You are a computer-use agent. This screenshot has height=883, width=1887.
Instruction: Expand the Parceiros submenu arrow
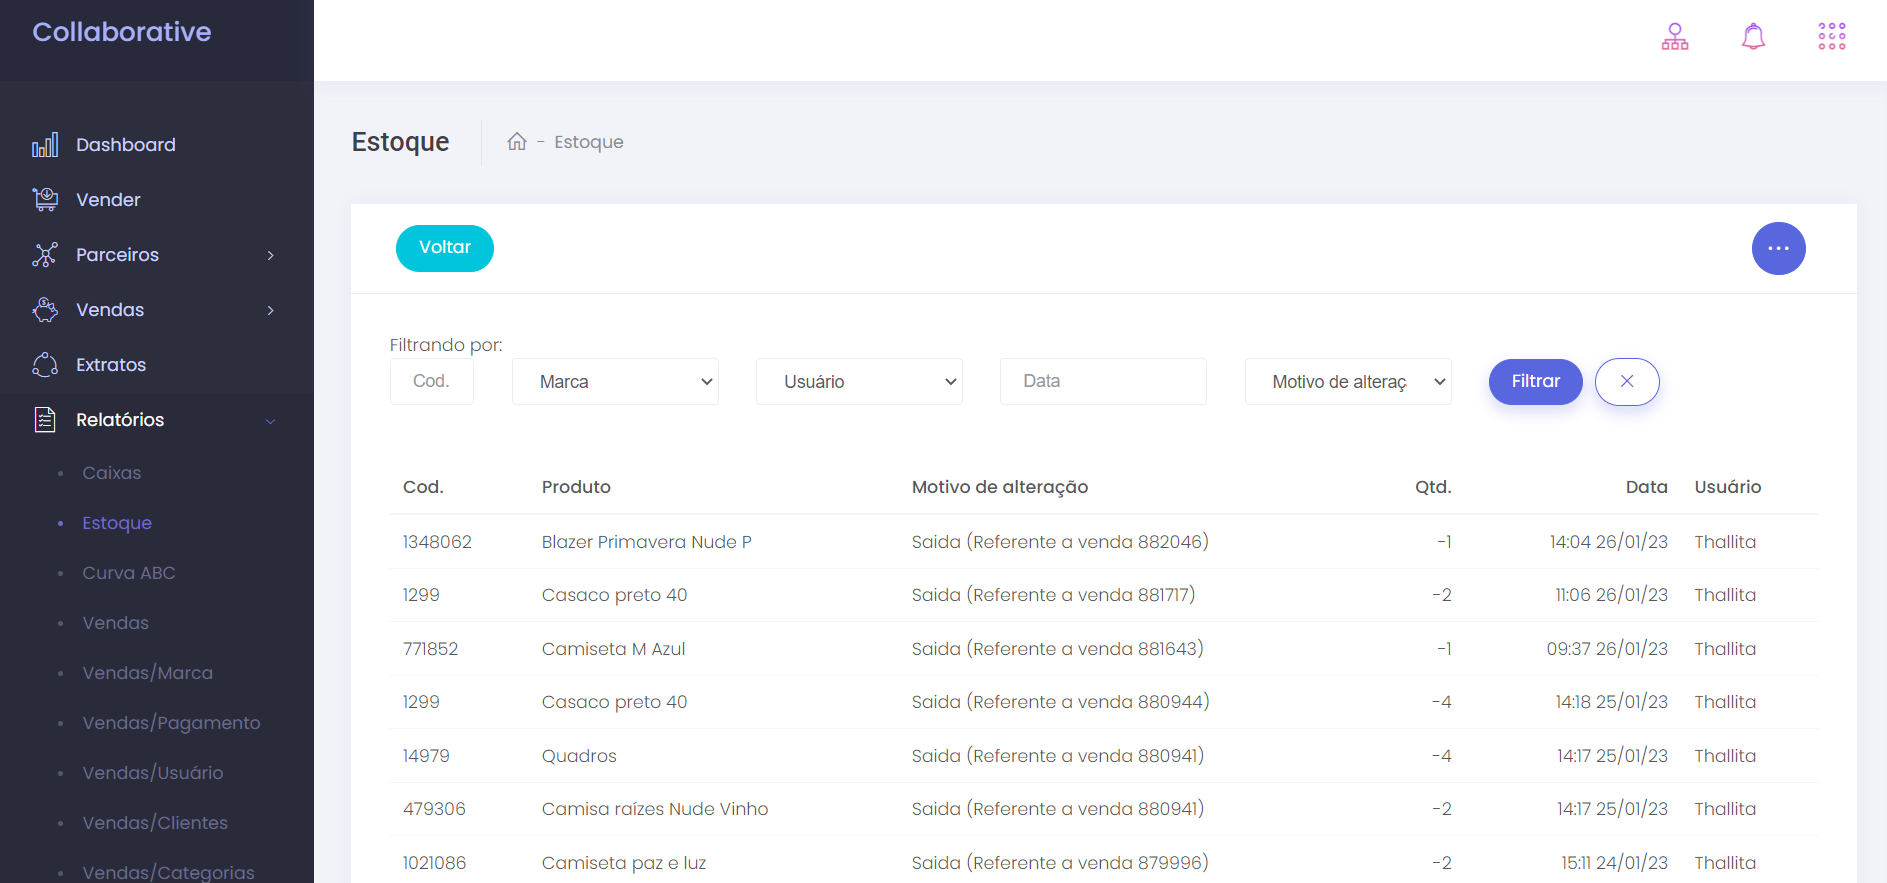click(x=270, y=255)
